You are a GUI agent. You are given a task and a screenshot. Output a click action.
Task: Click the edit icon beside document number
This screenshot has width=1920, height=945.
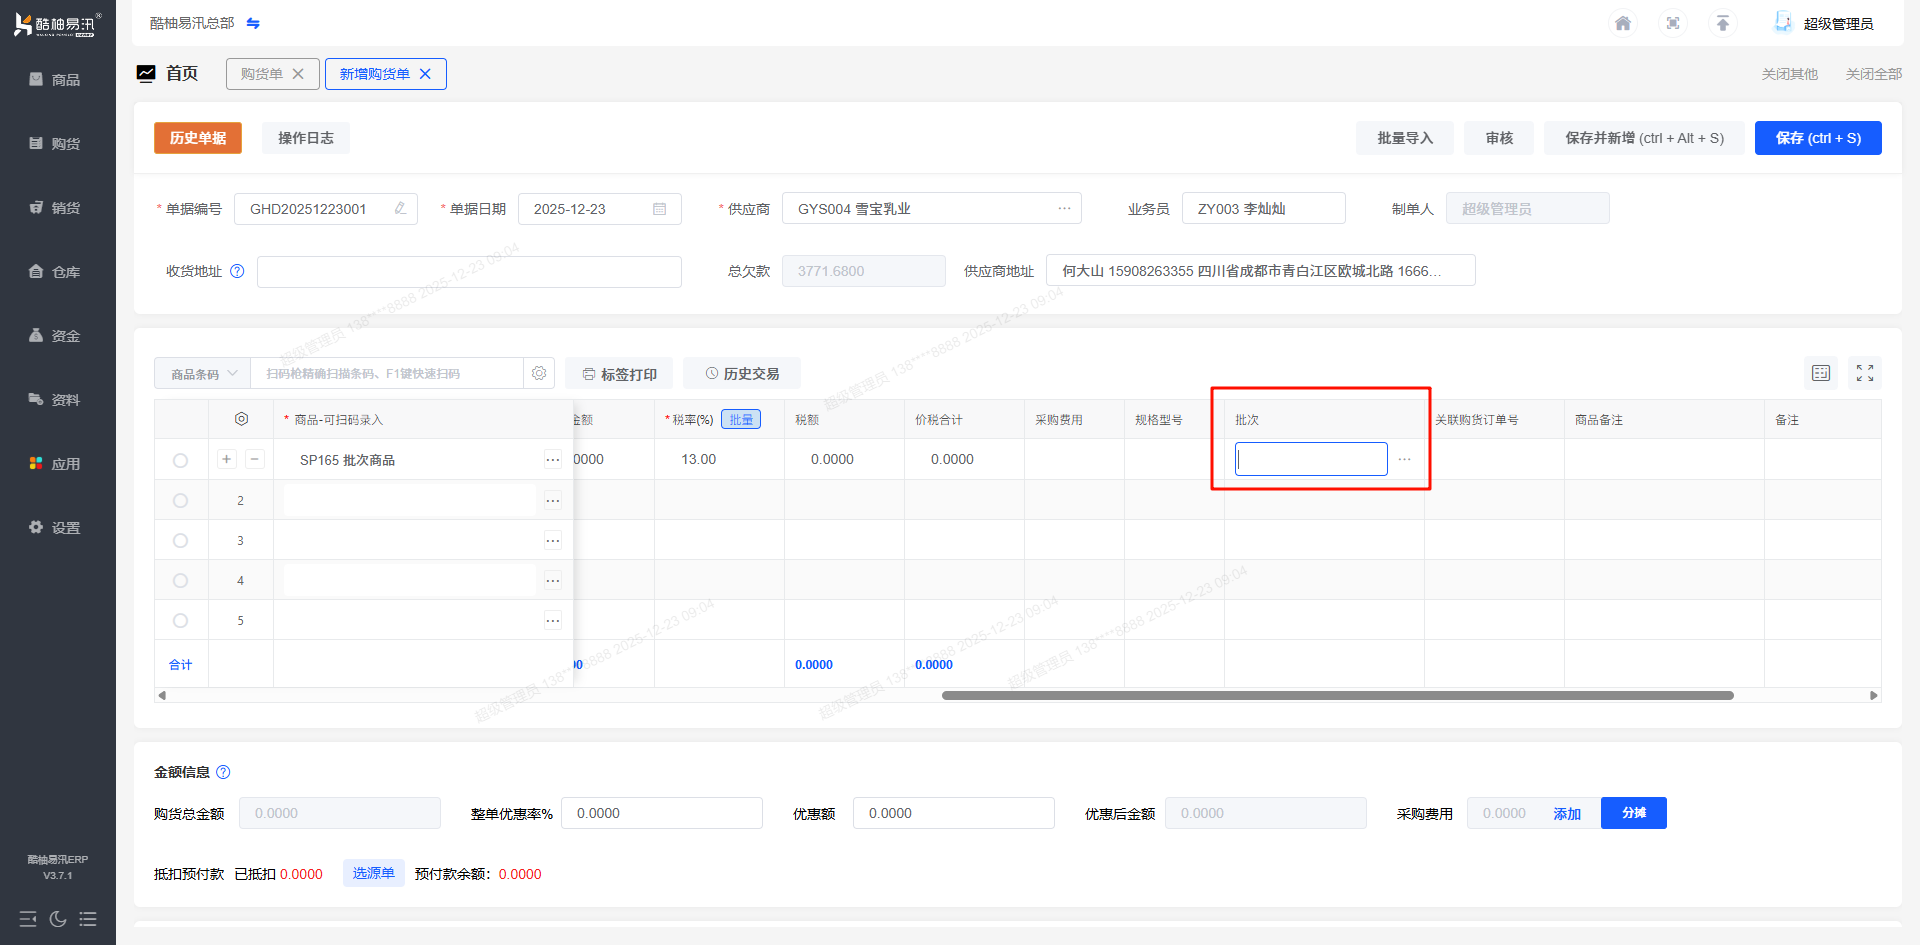coord(400,209)
